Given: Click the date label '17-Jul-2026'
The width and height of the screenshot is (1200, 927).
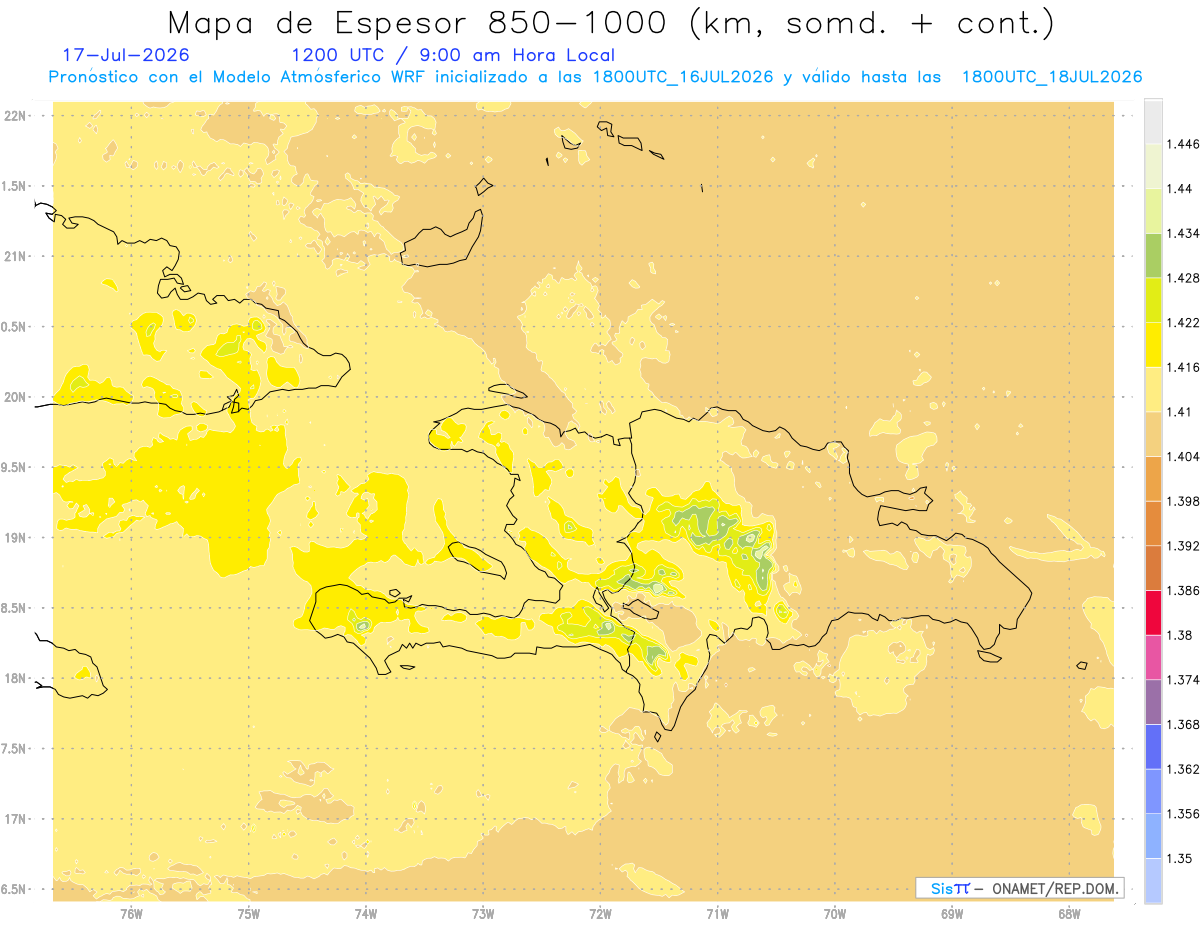Looking at the screenshot, I should click(x=125, y=55).
